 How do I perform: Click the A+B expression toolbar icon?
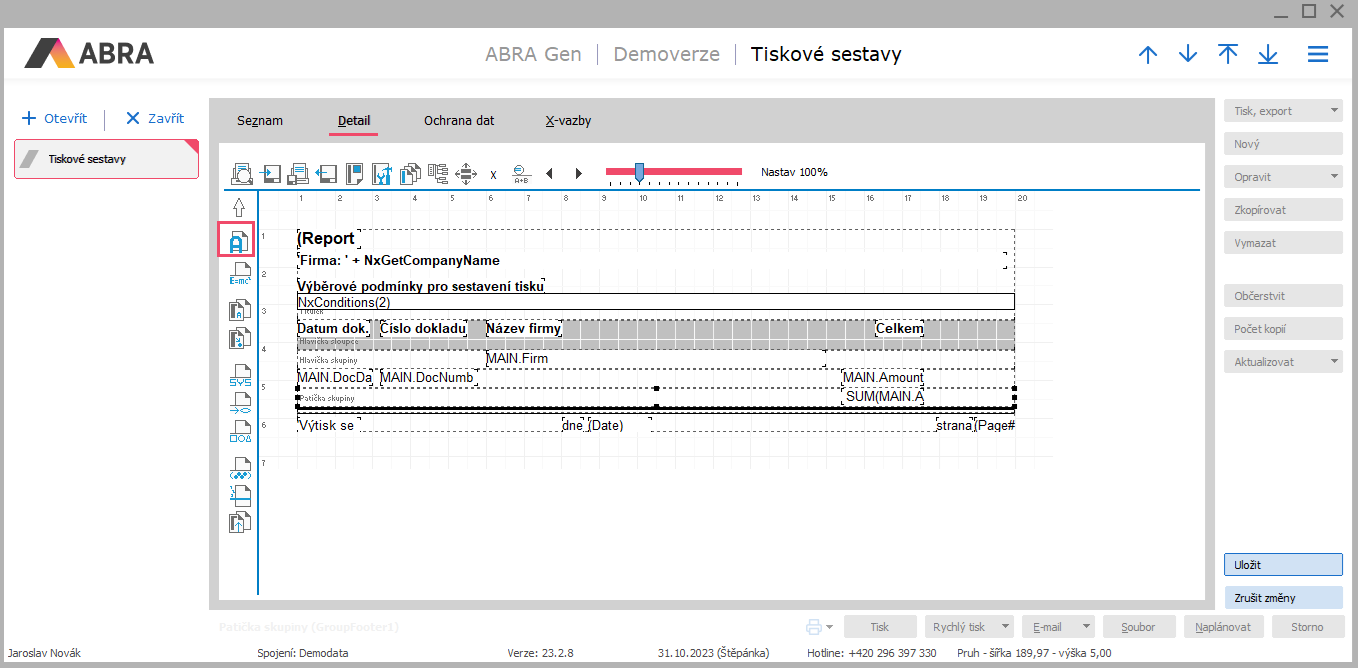(521, 174)
